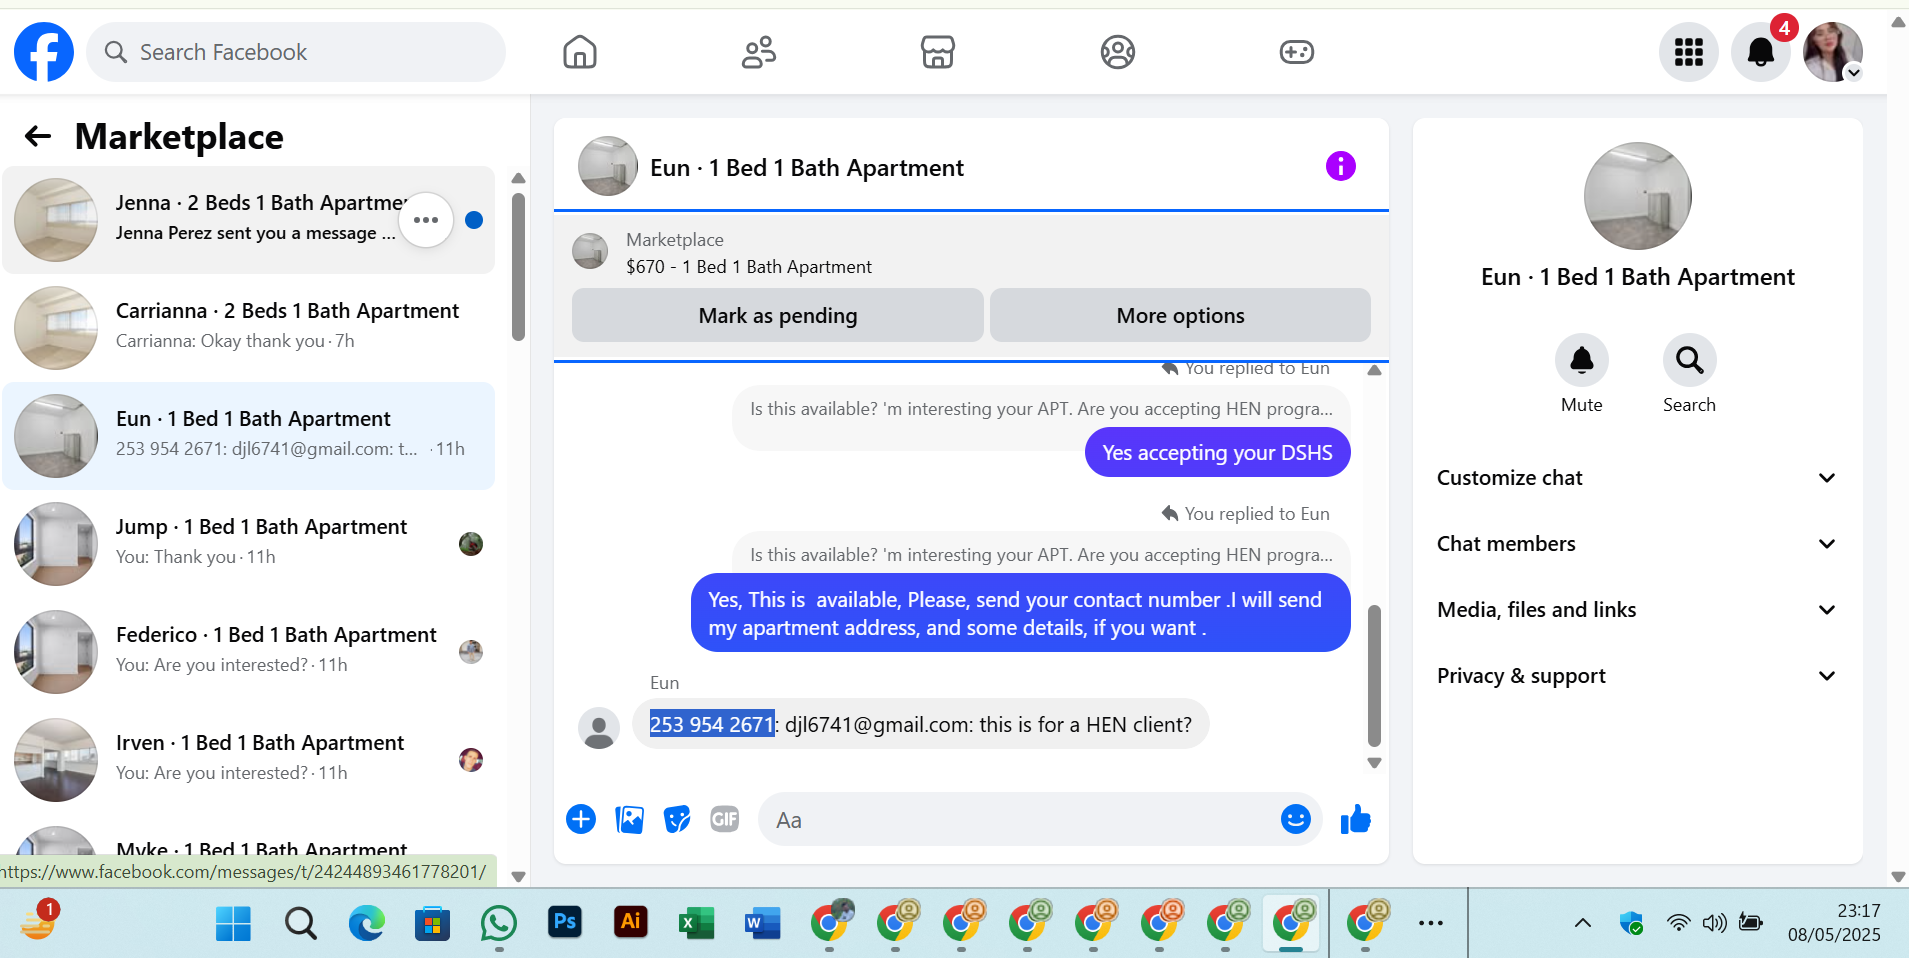
Task: Open Jump's 1 Bed 1 Bath conversation
Action: point(248,544)
